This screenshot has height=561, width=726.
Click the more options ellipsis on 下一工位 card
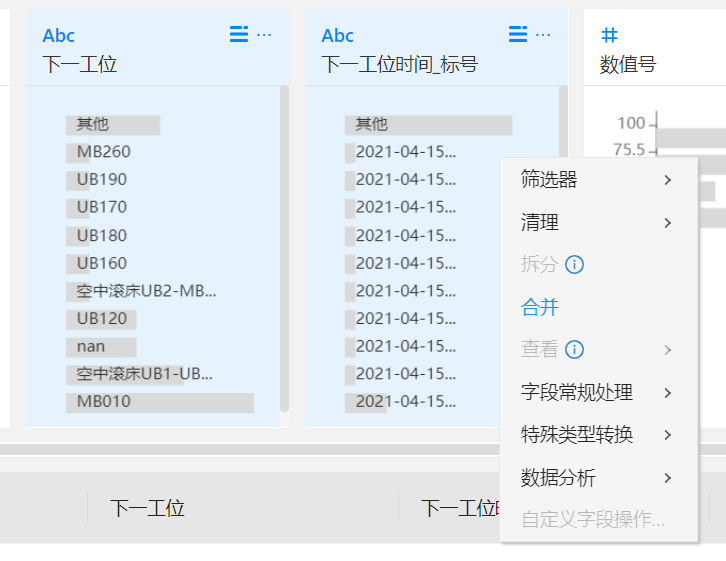[264, 35]
